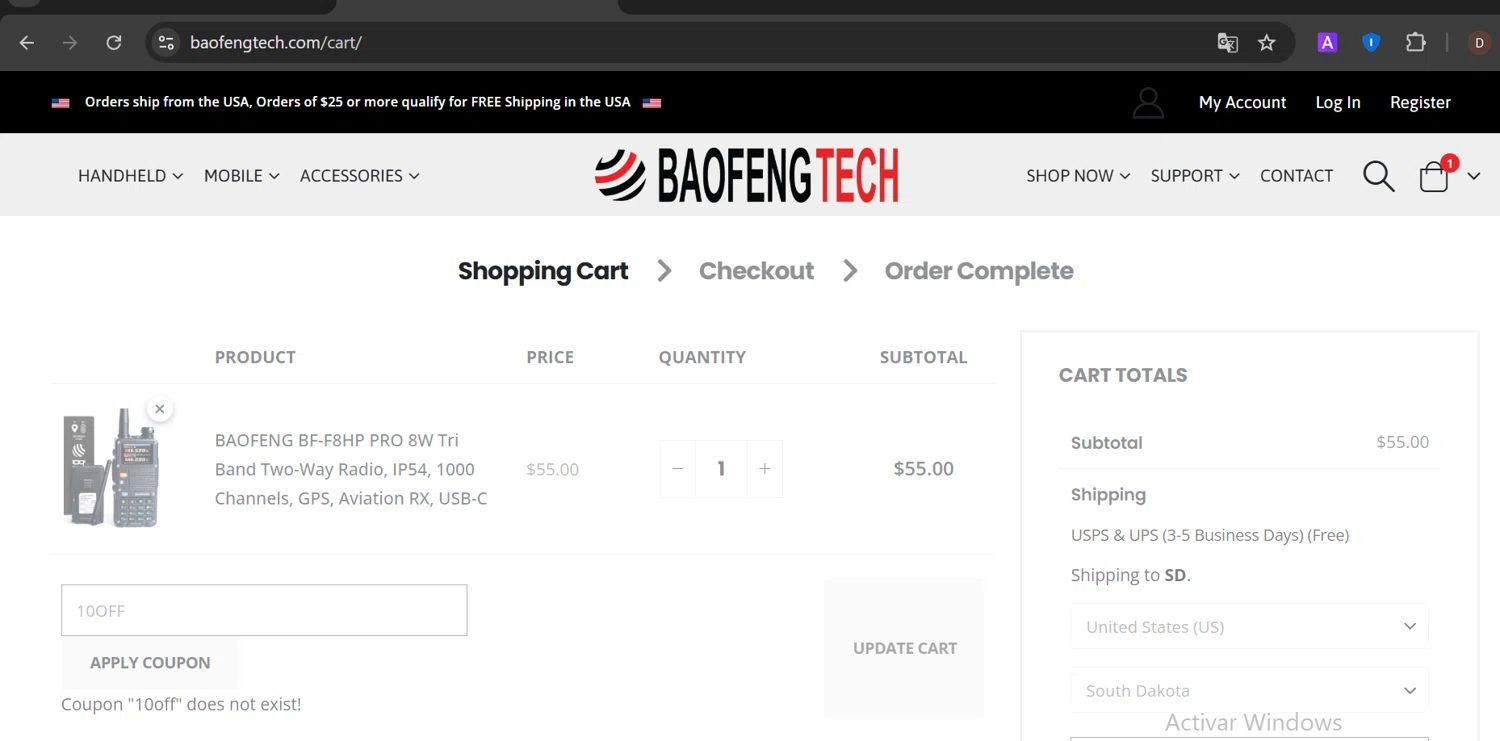Open the ACCESSORIES menu
The image size is (1500, 741).
(x=359, y=176)
